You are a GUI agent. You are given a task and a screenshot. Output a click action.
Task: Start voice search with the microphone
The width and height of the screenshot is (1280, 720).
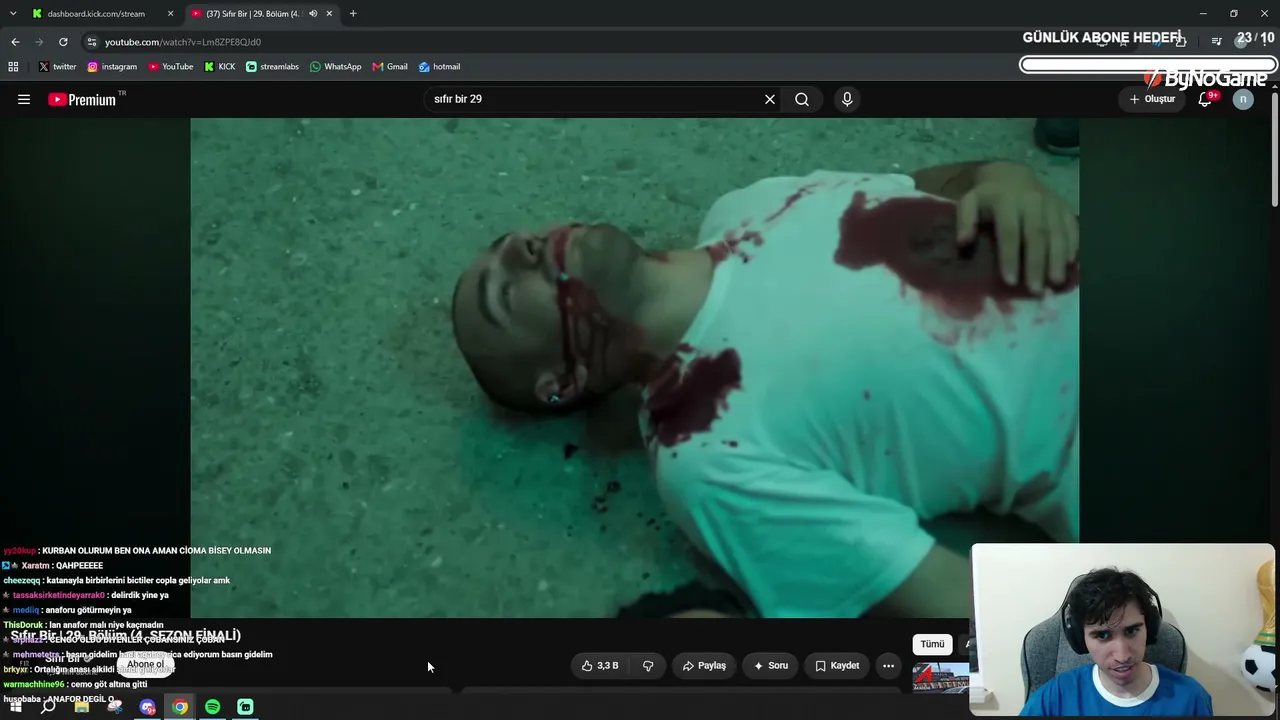(x=847, y=99)
